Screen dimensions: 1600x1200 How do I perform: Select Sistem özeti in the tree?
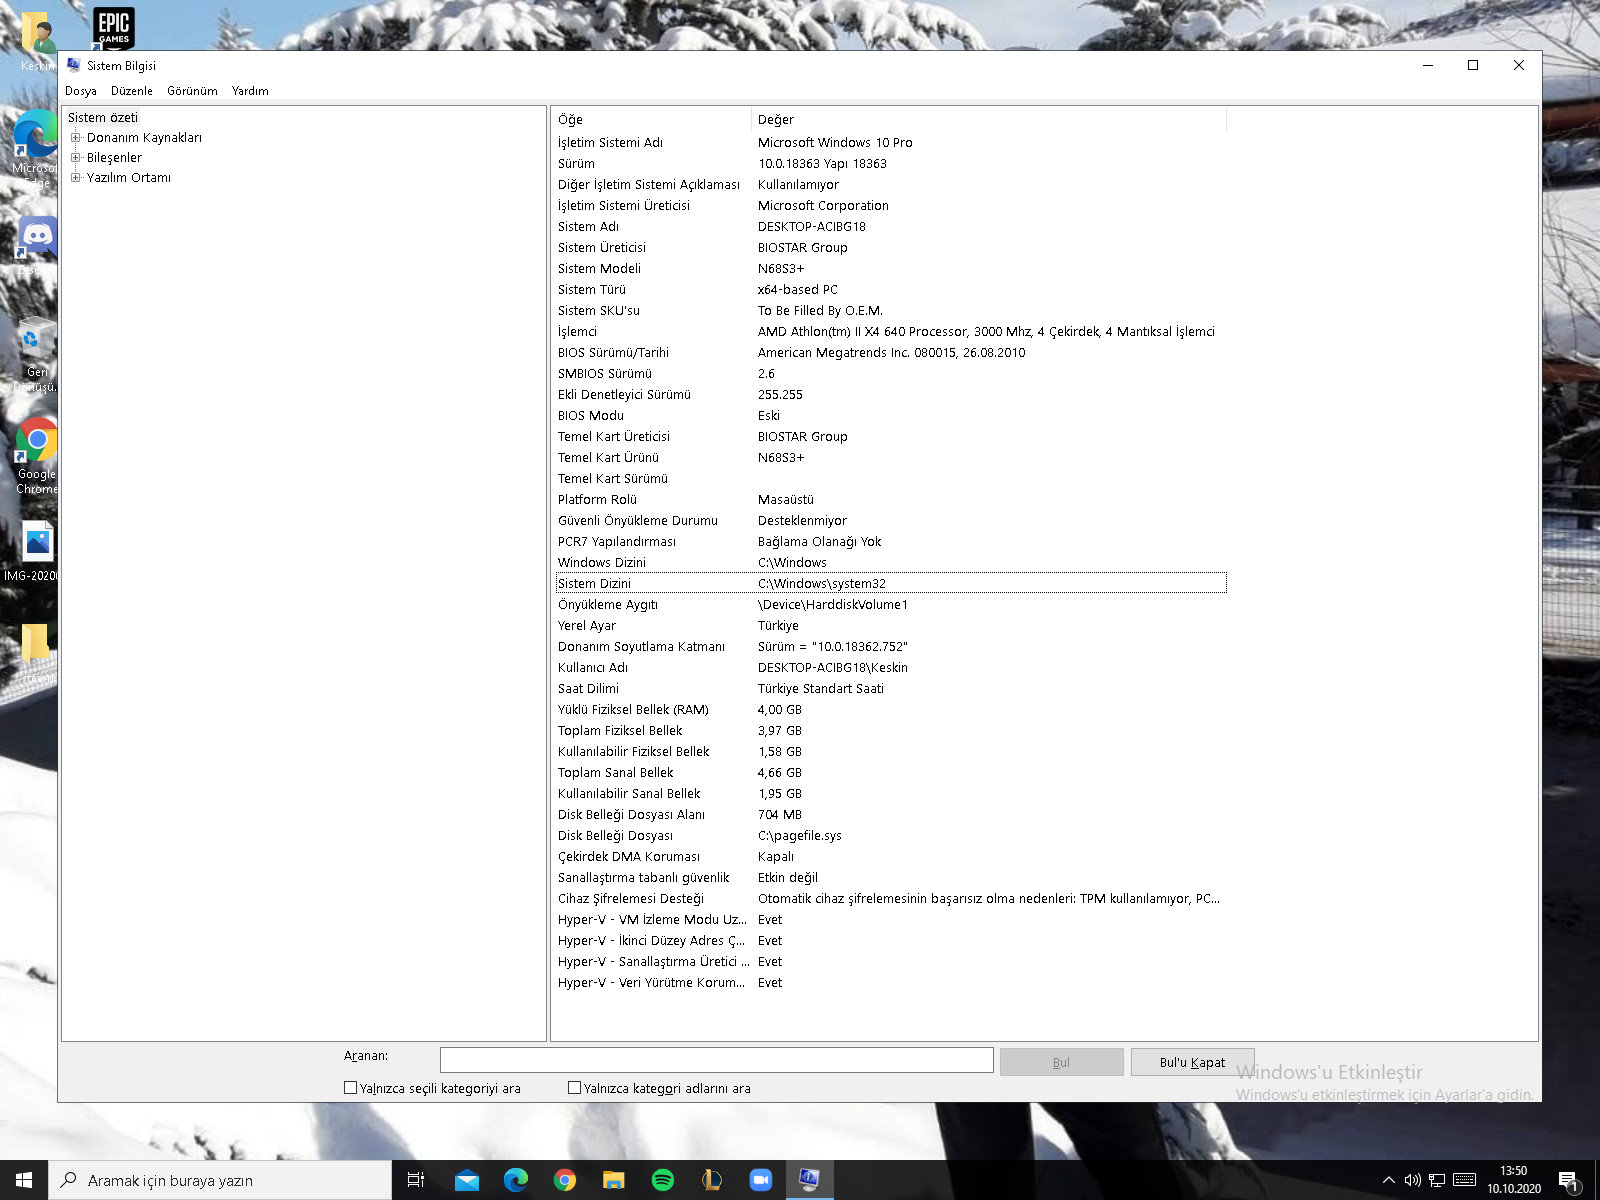pos(103,118)
